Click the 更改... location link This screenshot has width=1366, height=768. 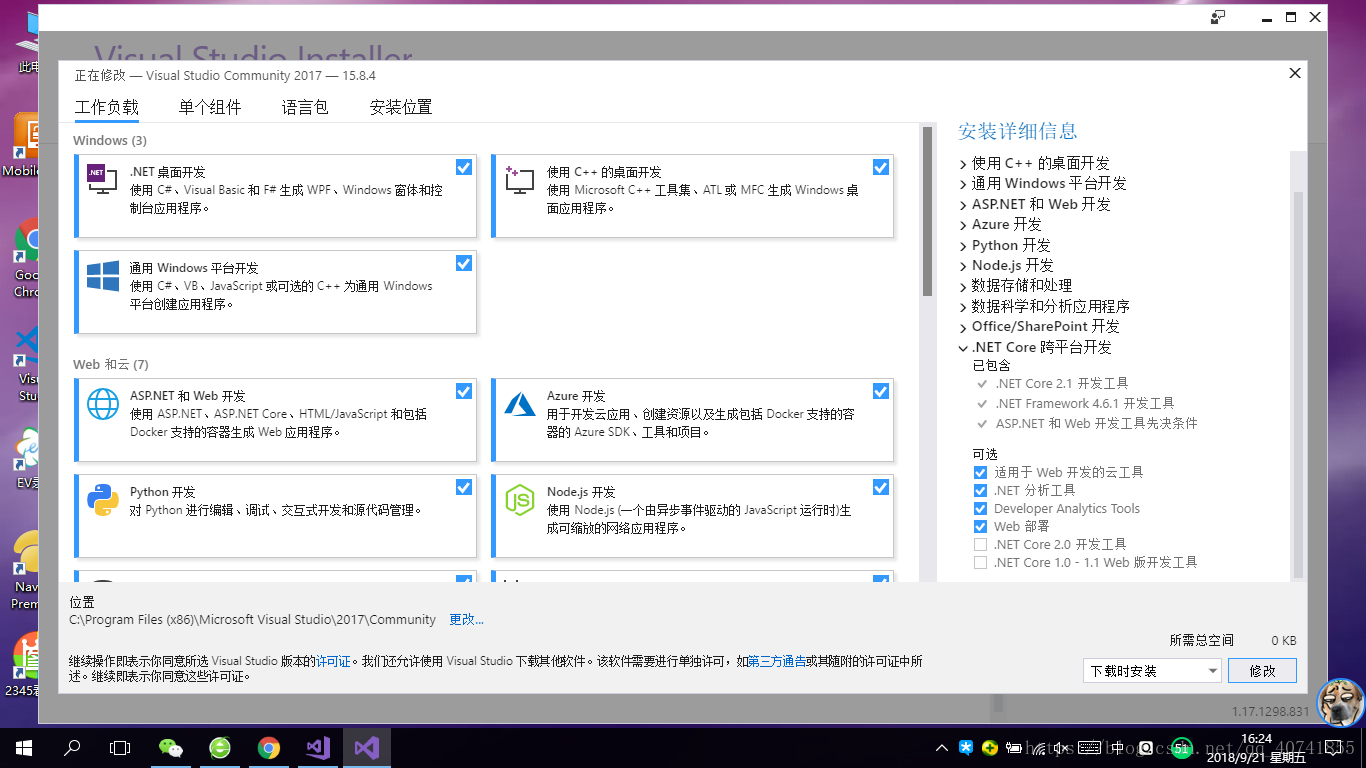466,620
